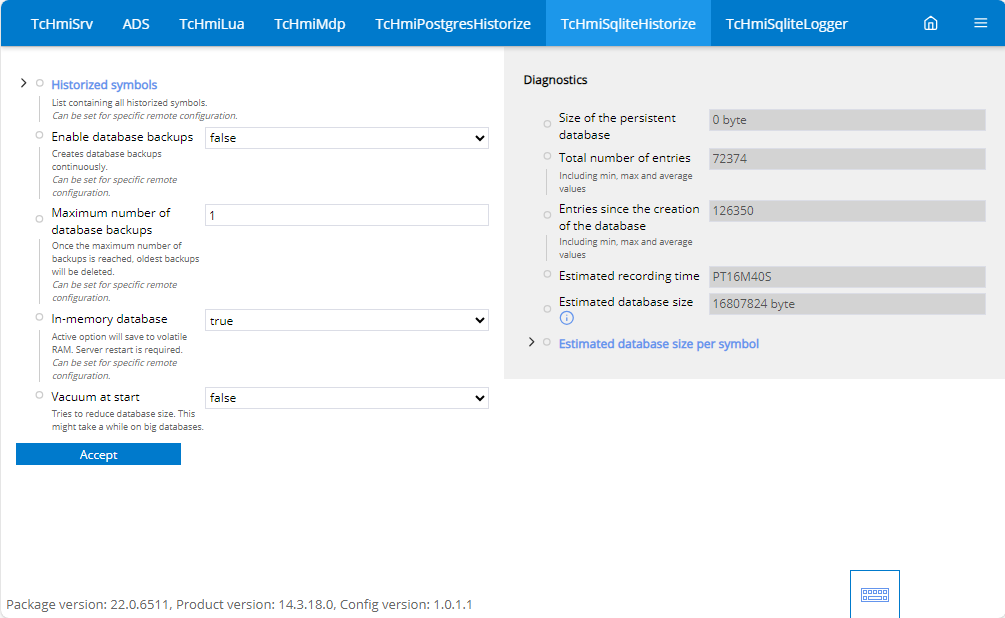Click the entries since creation value 126350

[x=847, y=211]
